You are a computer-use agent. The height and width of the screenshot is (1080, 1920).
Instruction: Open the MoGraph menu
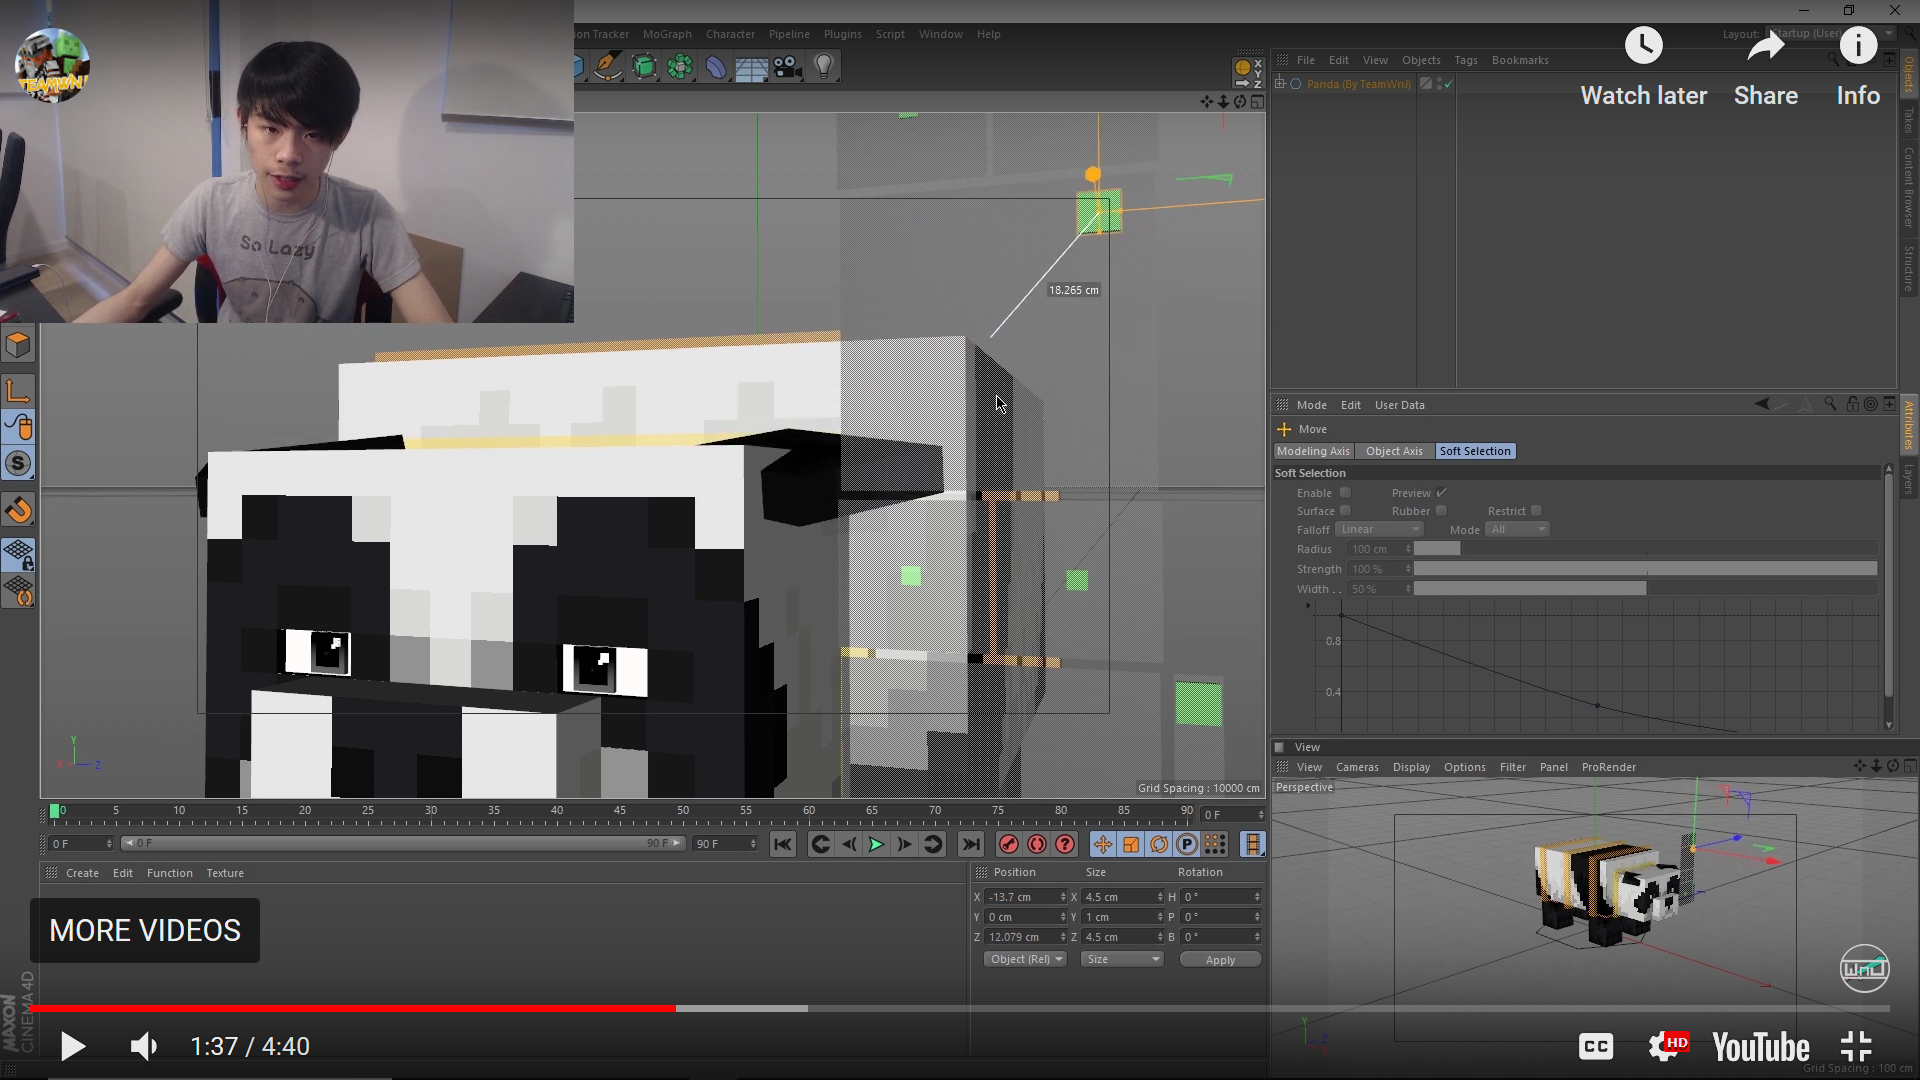[x=667, y=34]
